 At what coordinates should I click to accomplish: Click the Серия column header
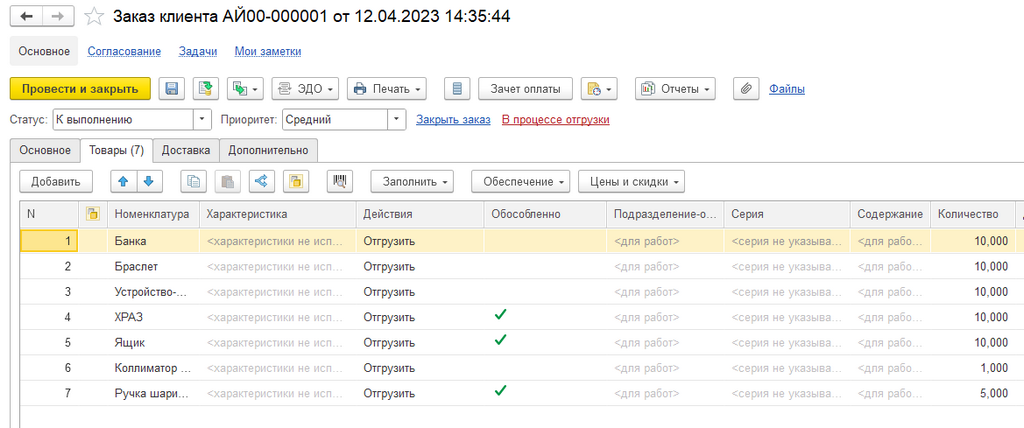pyautogui.click(x=787, y=214)
